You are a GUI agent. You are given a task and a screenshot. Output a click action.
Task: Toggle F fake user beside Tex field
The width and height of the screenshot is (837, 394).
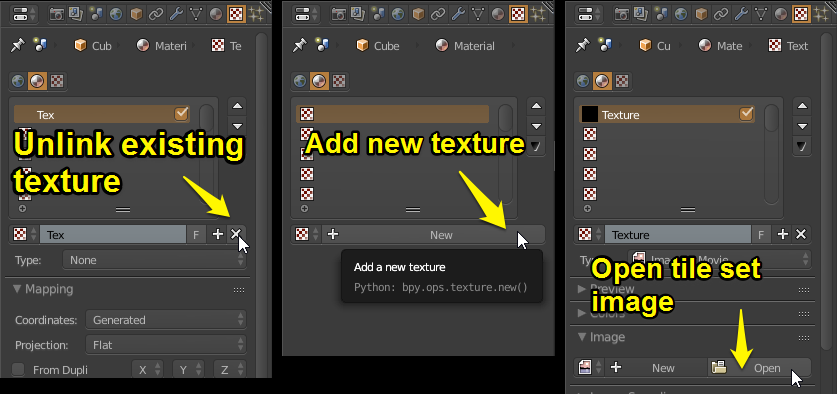pos(196,234)
